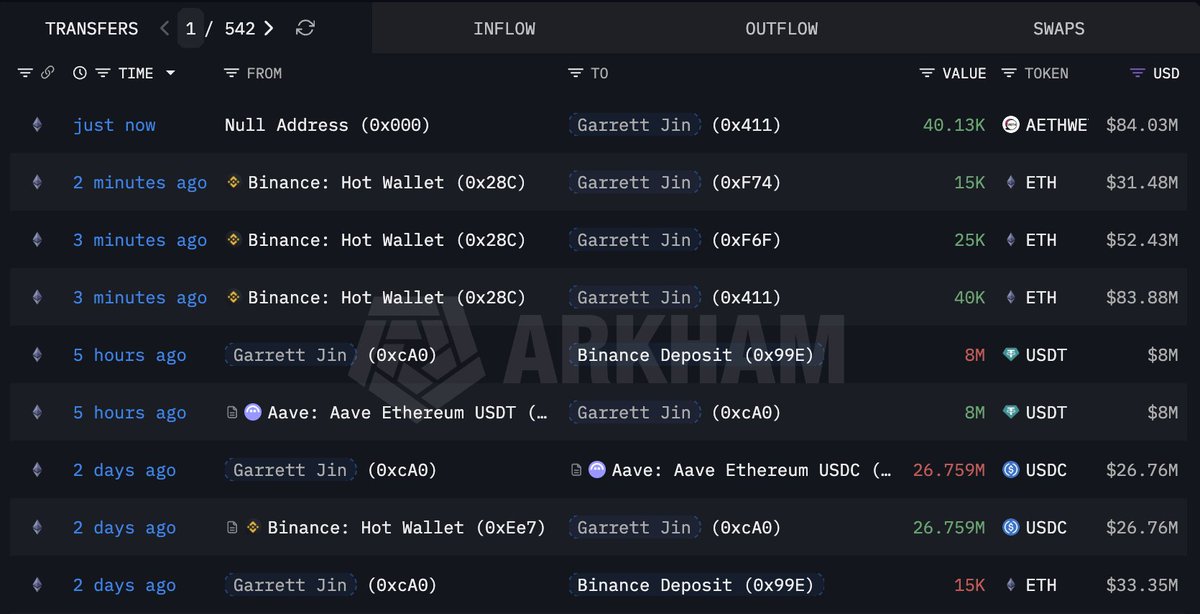Switch to the INFLOW tab
The height and width of the screenshot is (614, 1200).
point(504,28)
